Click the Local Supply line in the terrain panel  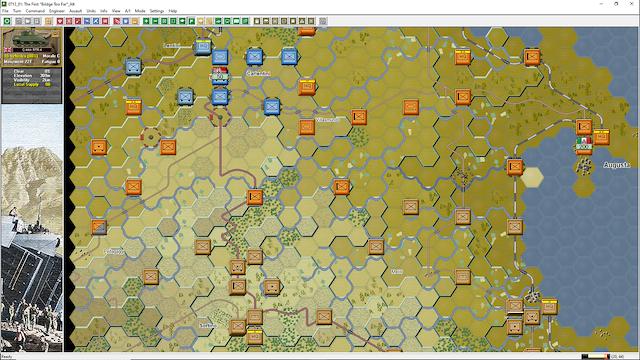point(31,84)
